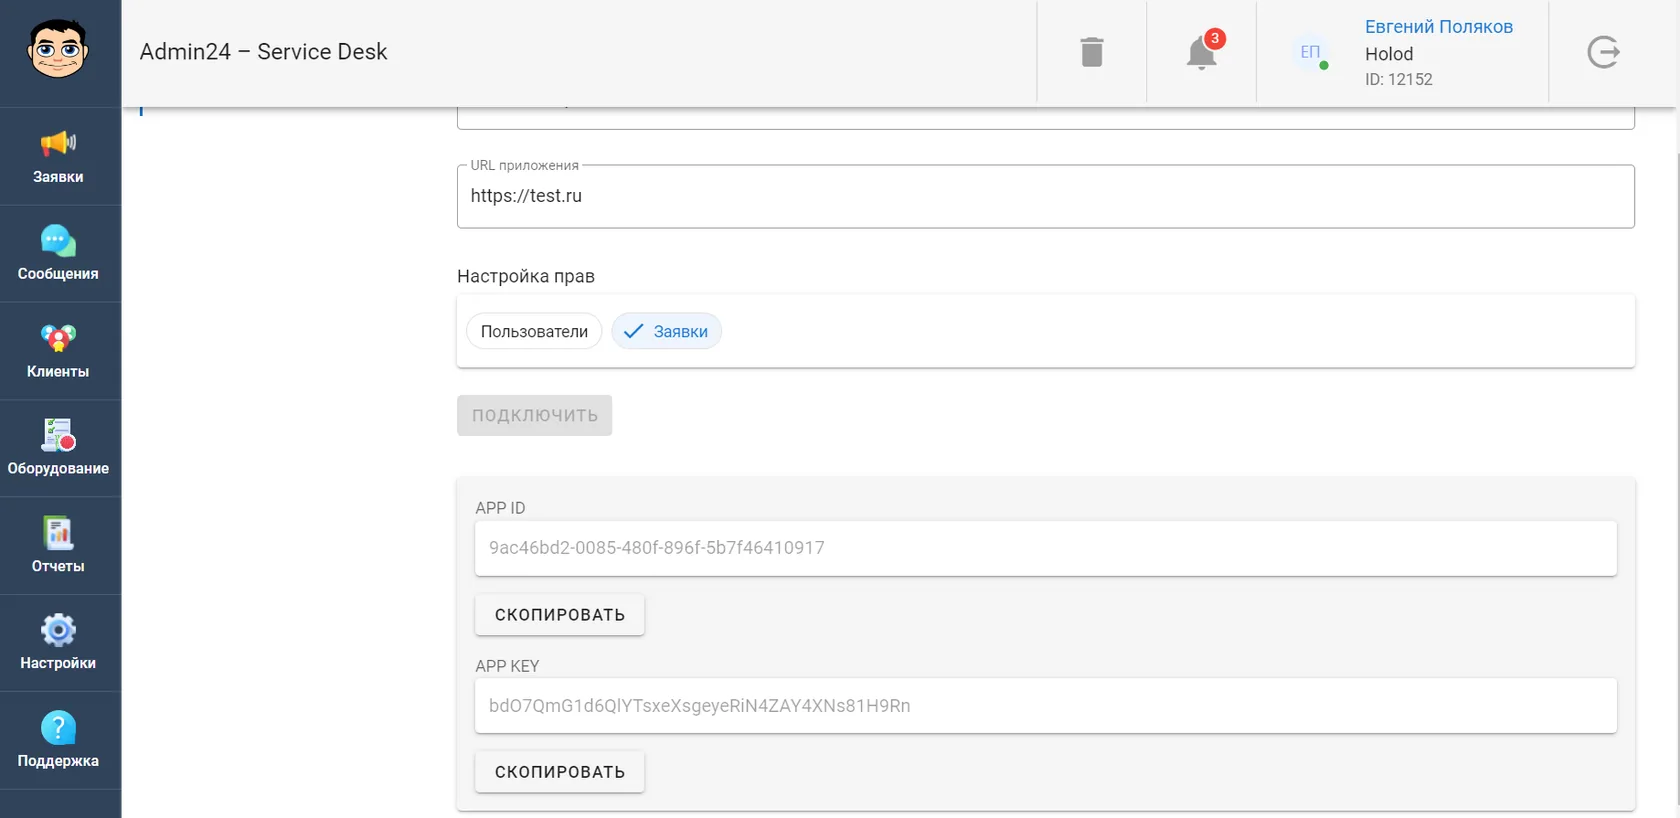Viewport: 1680px width, 818px height.
Task: Click the URL приложения input field
Action: (1046, 196)
